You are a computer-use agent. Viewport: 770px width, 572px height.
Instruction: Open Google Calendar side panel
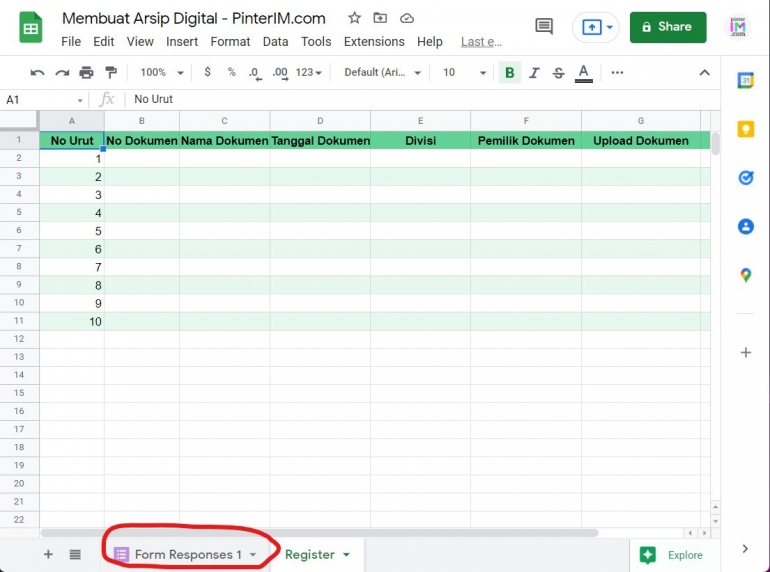pos(745,80)
